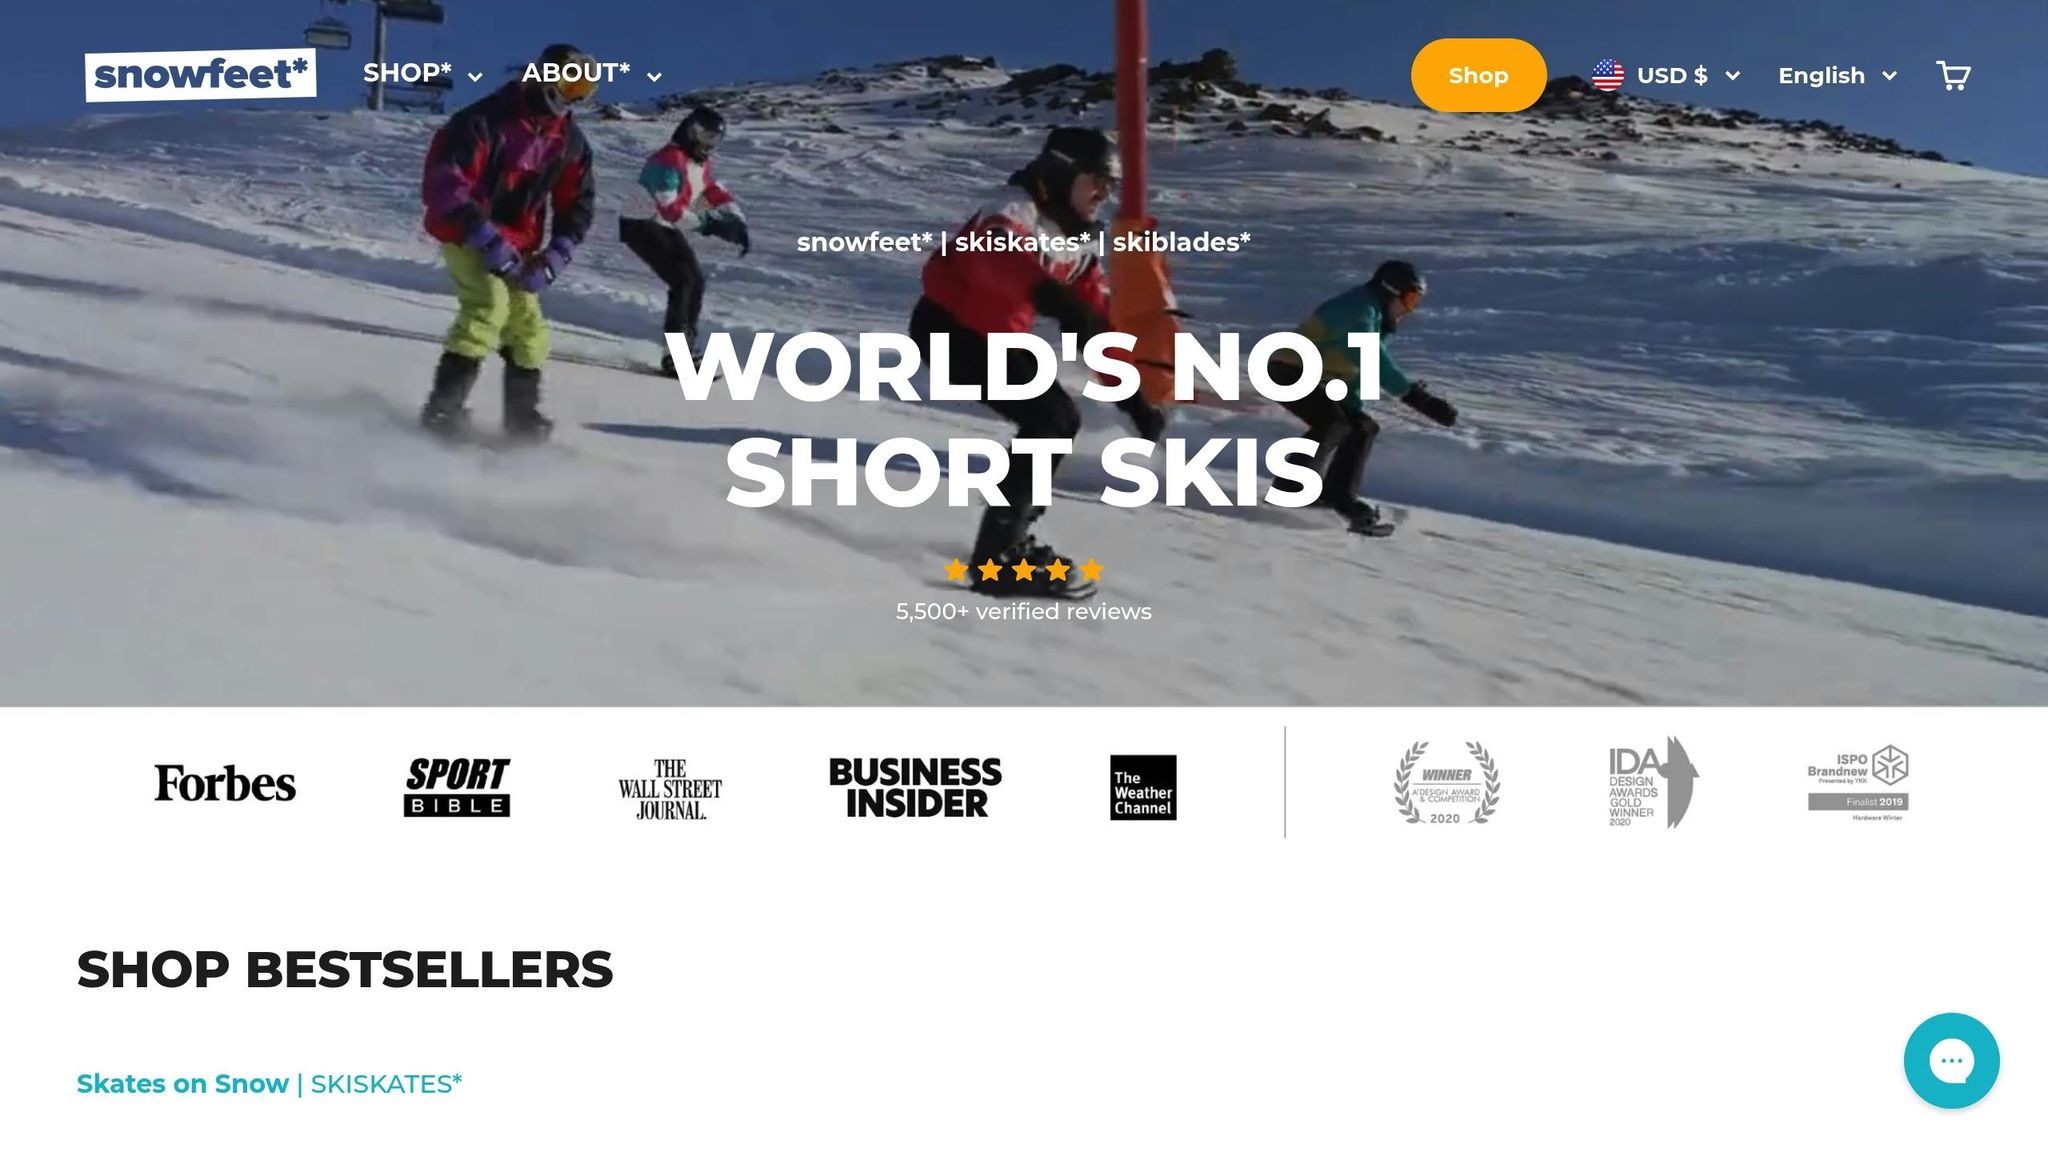Open the Skates on Snow link
This screenshot has width=2048, height=1152.
point(183,1084)
